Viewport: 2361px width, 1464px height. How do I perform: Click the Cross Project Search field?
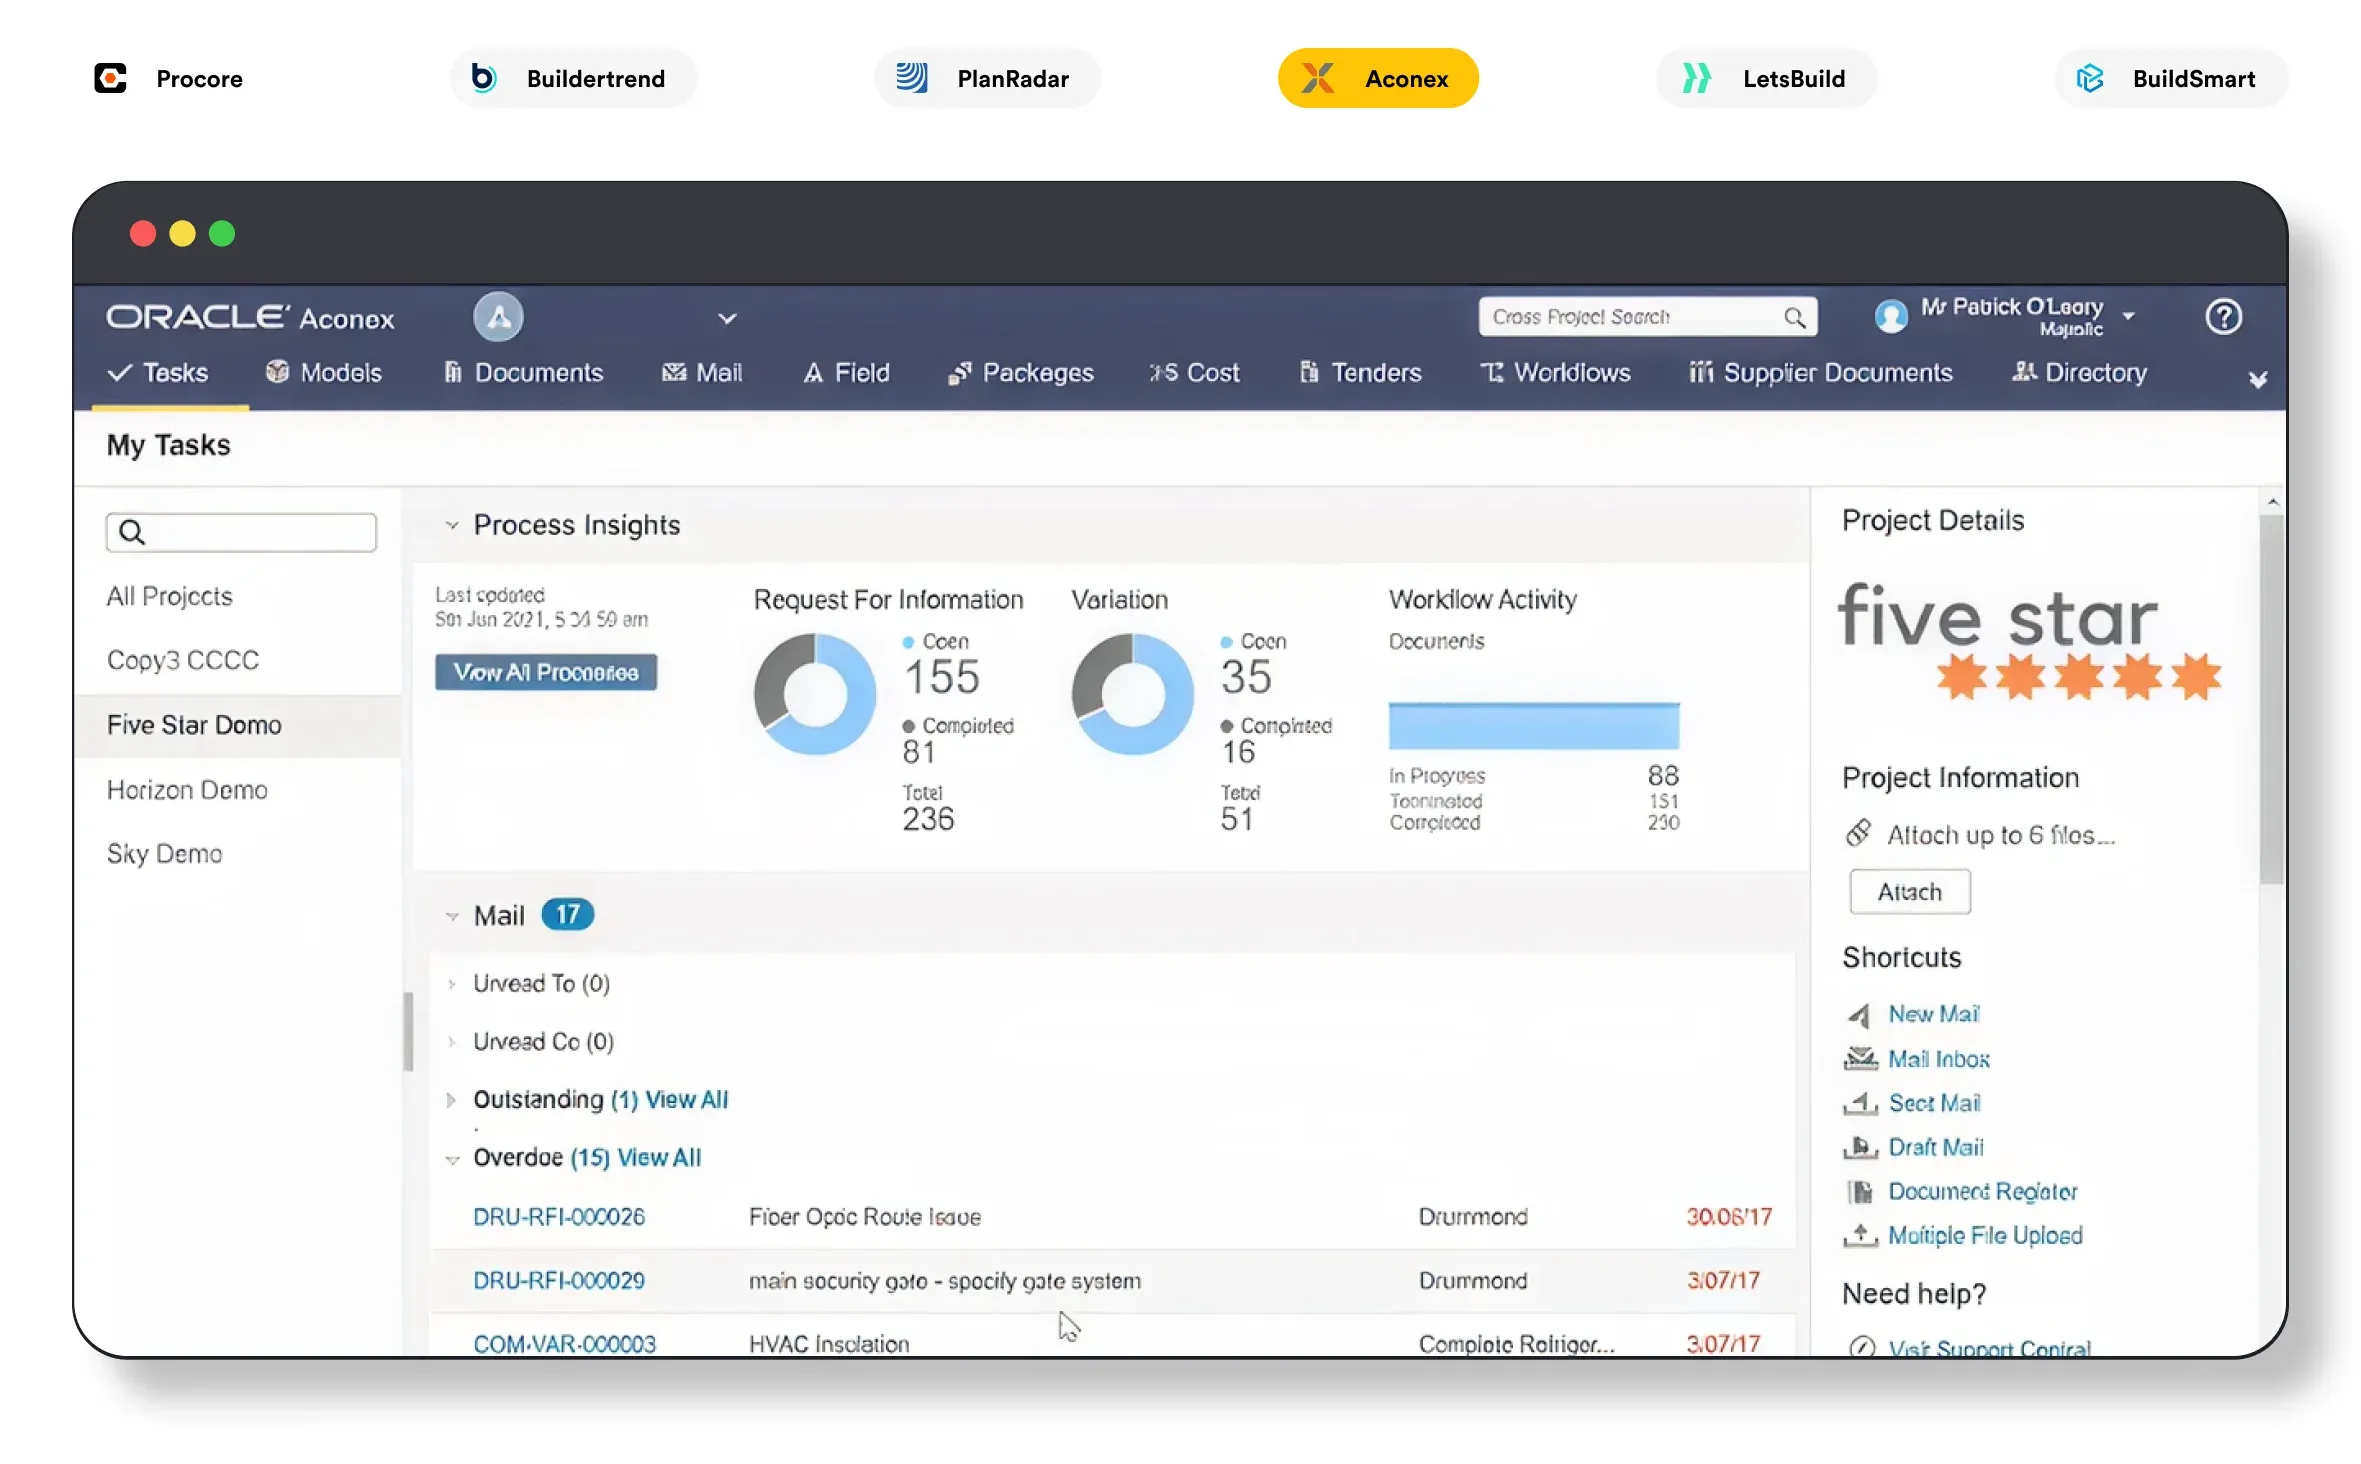click(1647, 317)
